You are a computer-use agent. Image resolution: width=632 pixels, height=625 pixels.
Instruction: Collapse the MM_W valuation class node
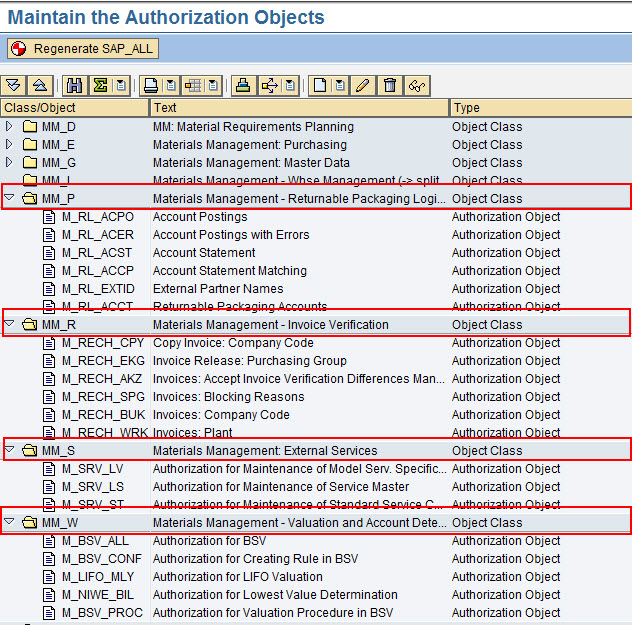click(x=10, y=523)
